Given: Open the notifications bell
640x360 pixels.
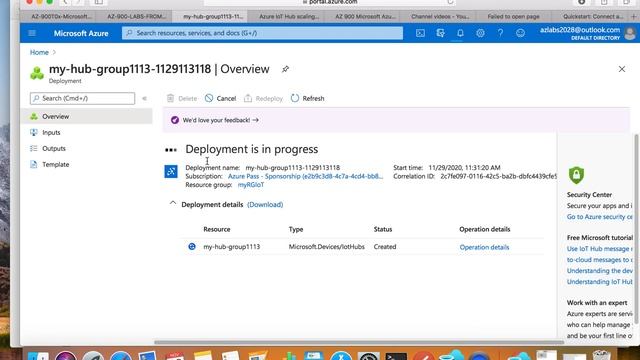Looking at the screenshot, I should point(460,33).
